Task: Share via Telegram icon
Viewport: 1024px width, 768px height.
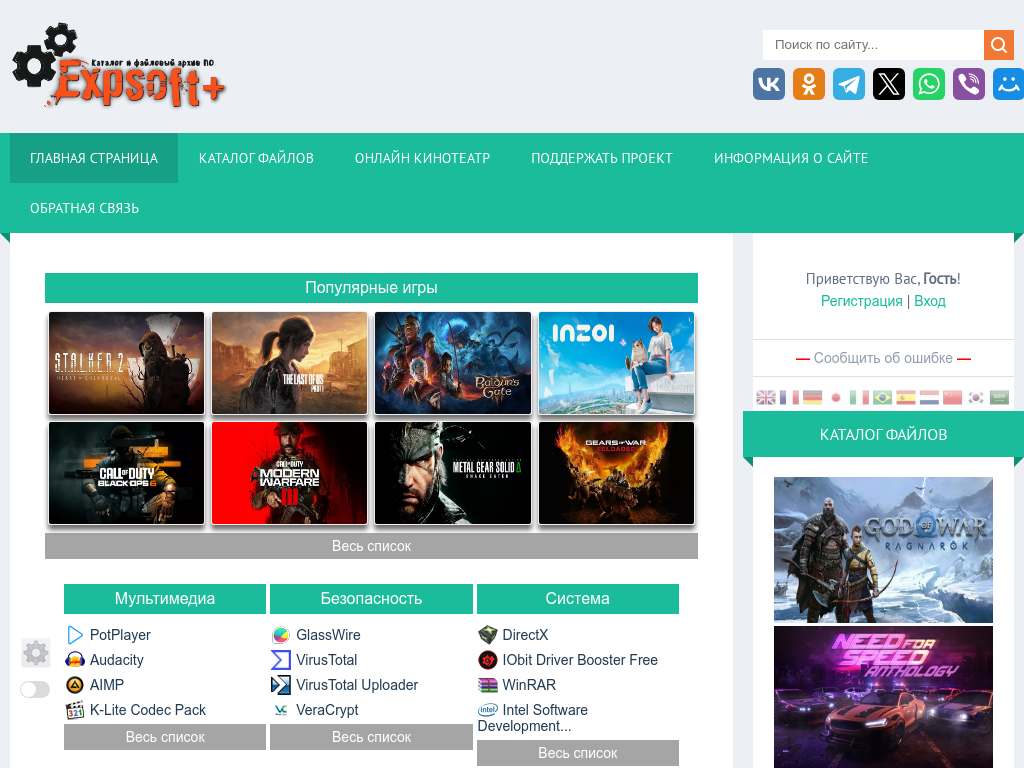Action: pyautogui.click(x=849, y=84)
